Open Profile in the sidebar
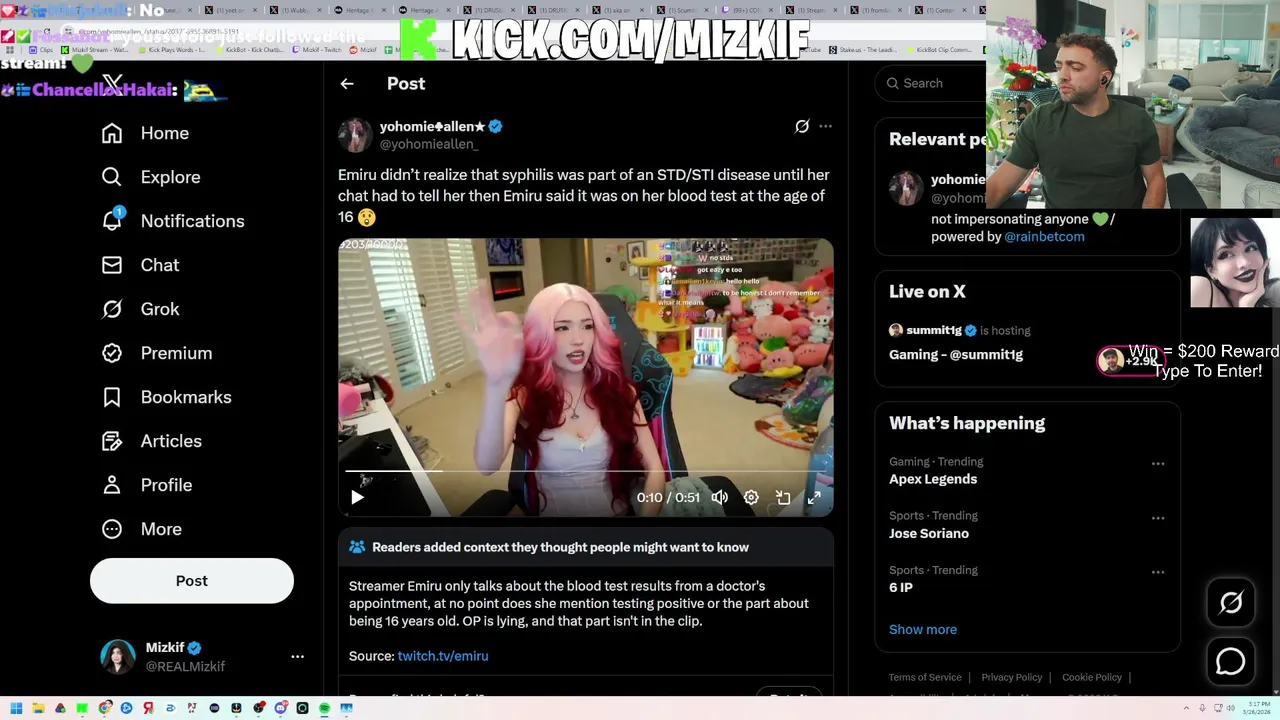The height and width of the screenshot is (720, 1280). pos(148,485)
